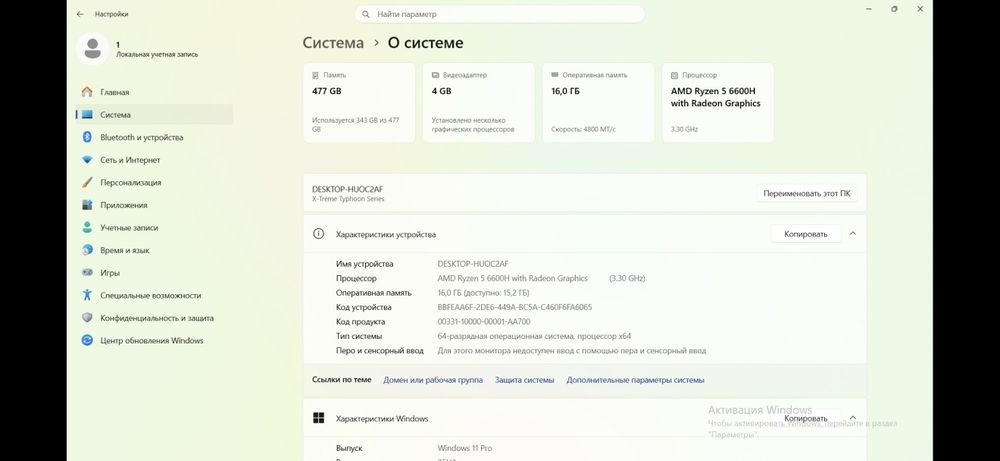This screenshot has width=1000, height=461.
Task: Click the Оперативная память card icon
Action: point(555,75)
